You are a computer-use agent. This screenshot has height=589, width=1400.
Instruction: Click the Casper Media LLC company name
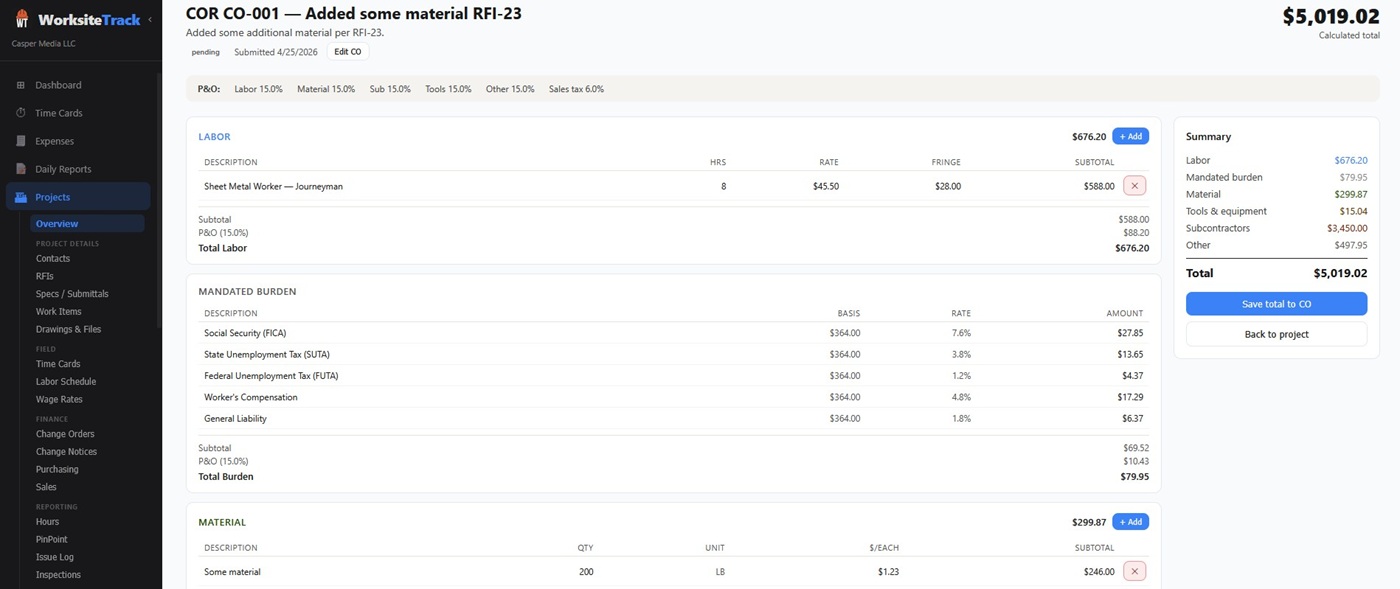(x=43, y=44)
